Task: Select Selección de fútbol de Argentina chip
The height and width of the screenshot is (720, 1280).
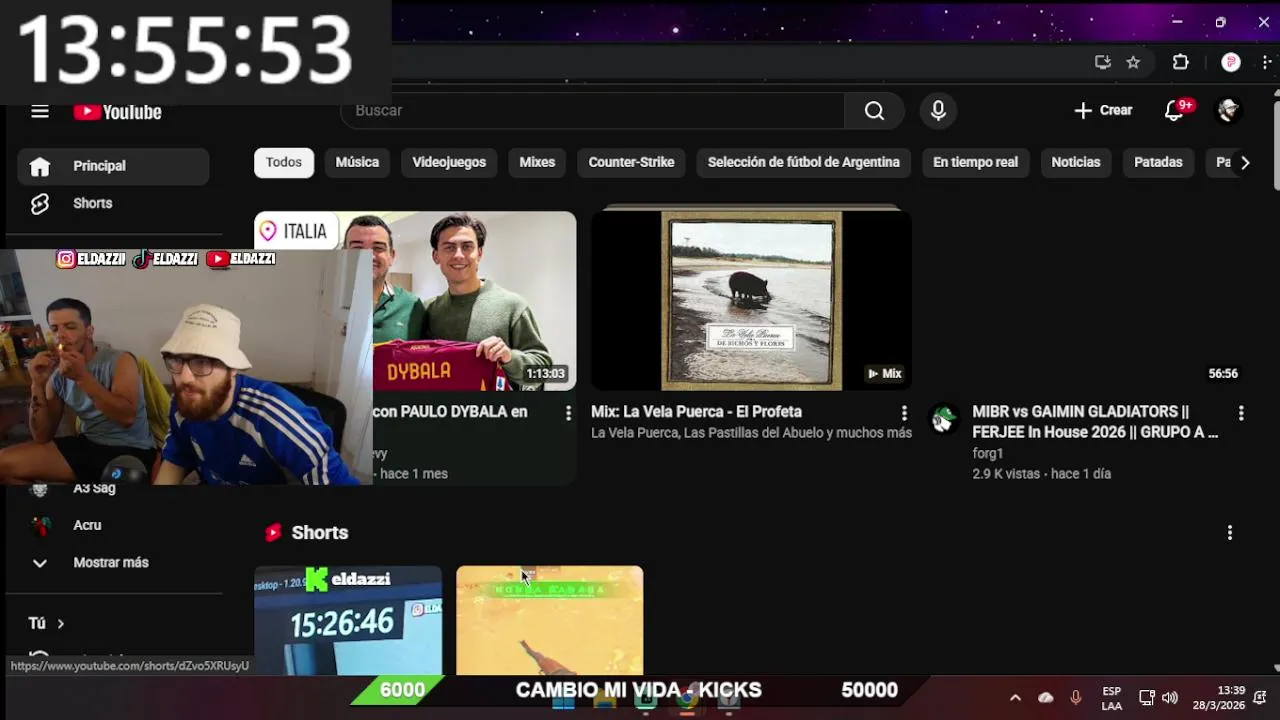Action: click(804, 162)
